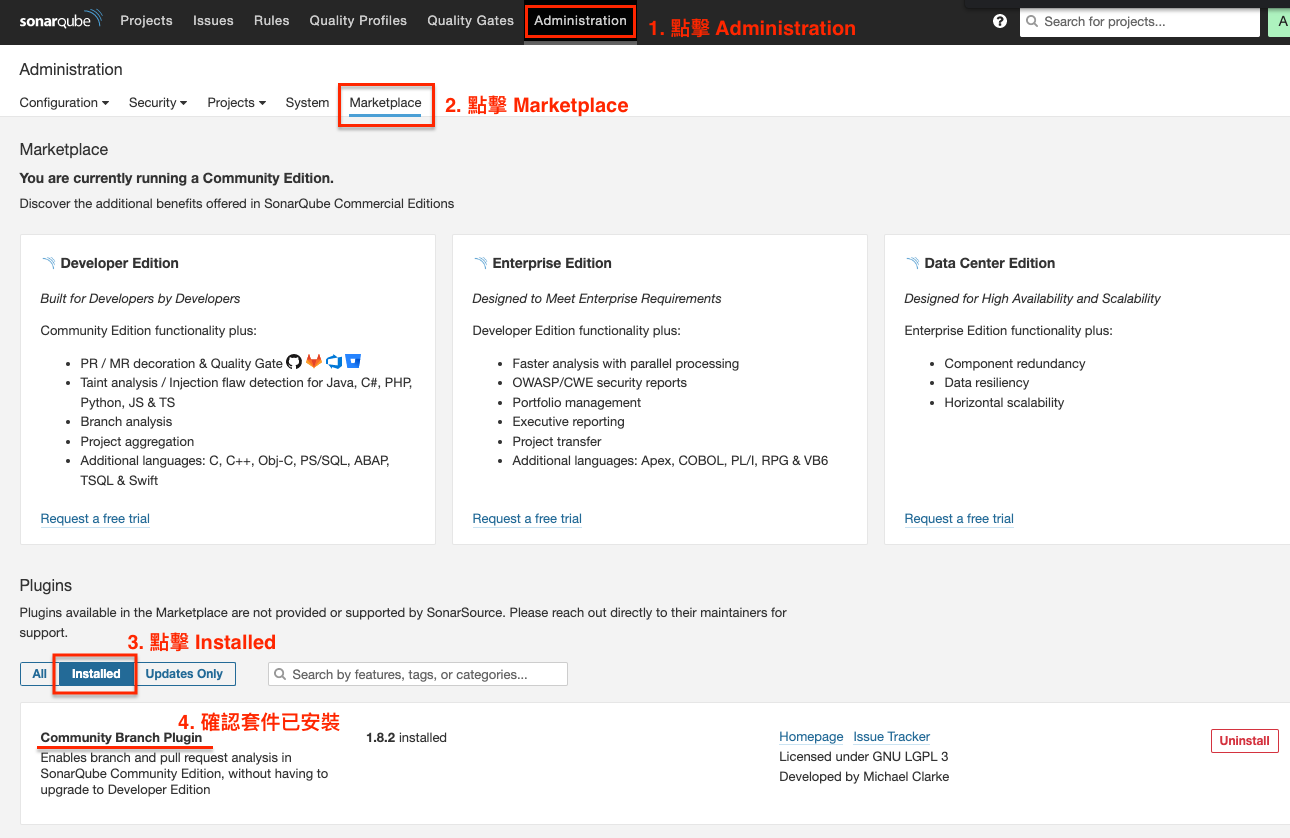The height and width of the screenshot is (838, 1290).
Task: Click the magnifier icon in the plugin search box
Action: pos(279,673)
